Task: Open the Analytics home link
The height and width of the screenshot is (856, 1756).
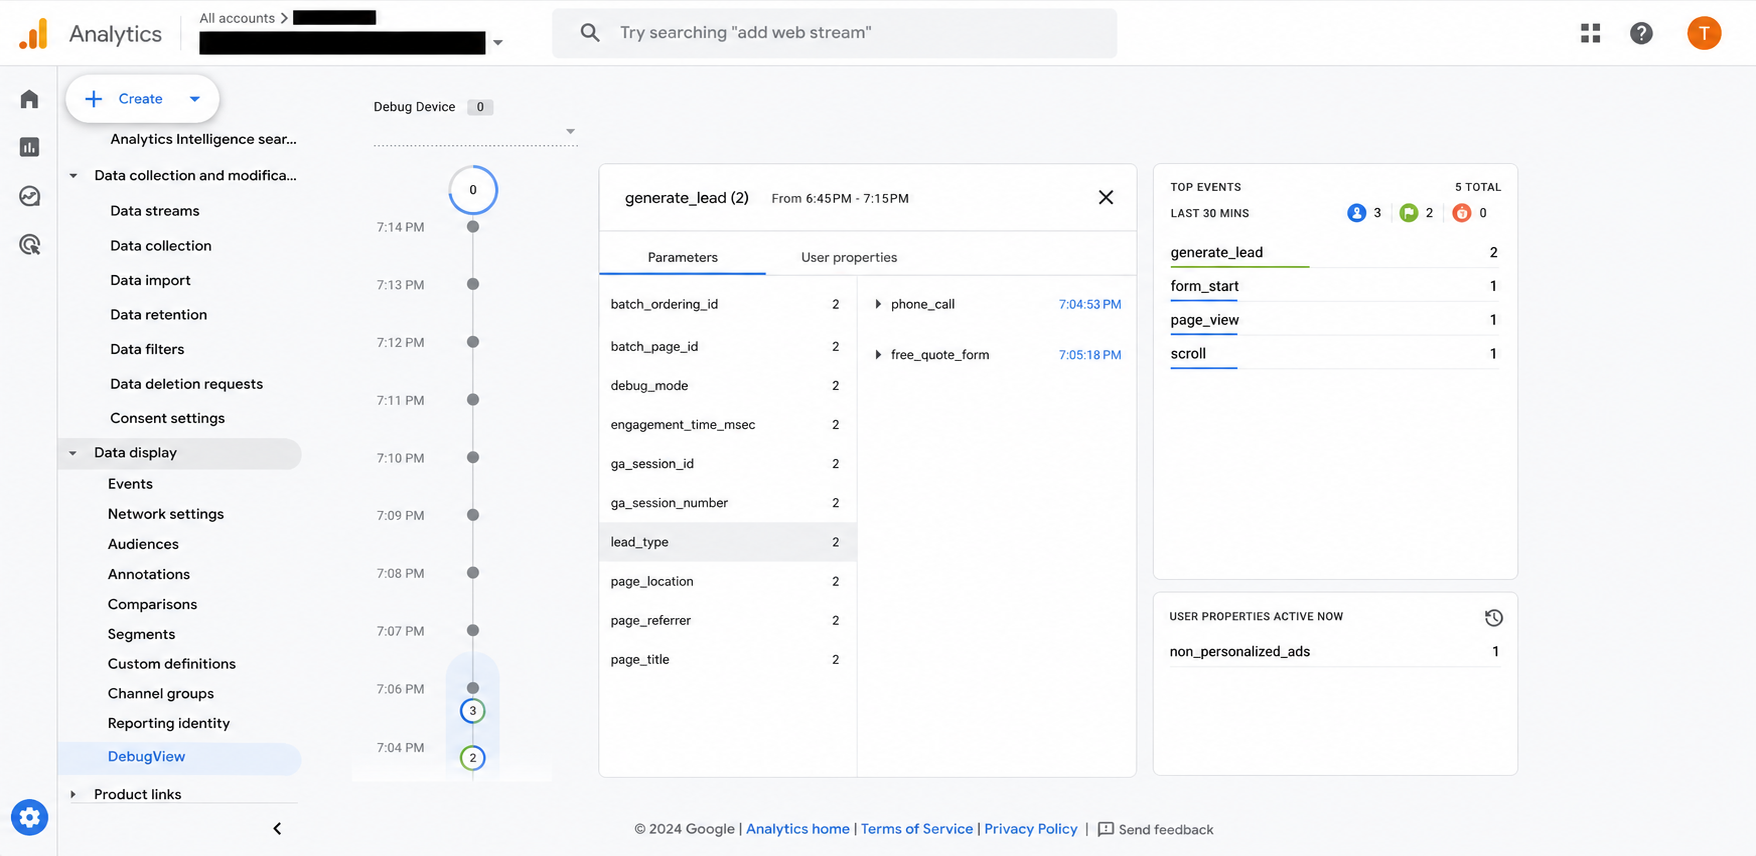Action: click(798, 829)
